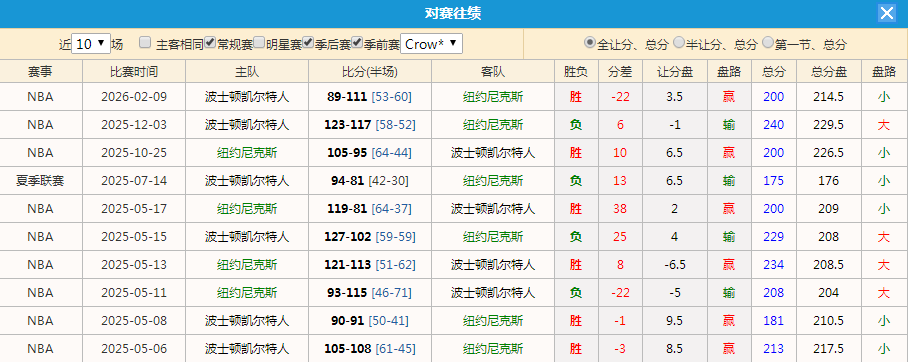Screen dimensions: 908x362
Task: Click point difference 25 value
Action: click(620, 237)
